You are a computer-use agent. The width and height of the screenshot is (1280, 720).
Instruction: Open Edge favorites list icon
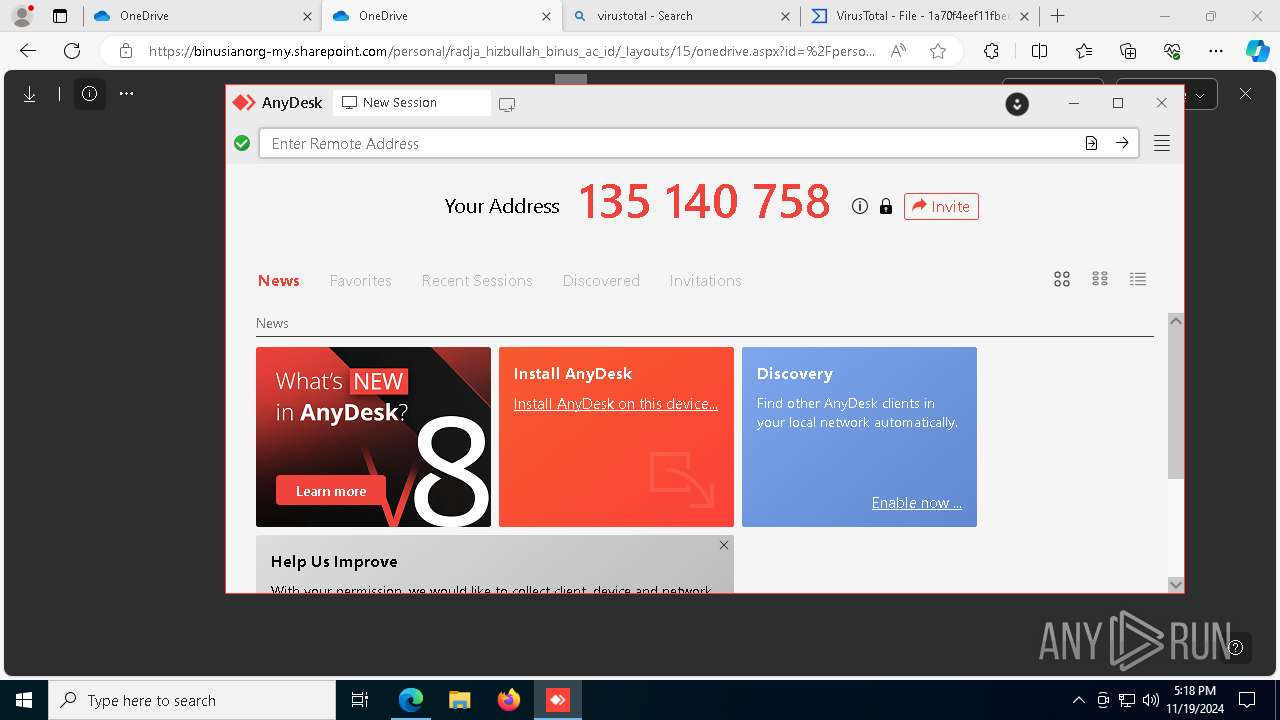1084,51
